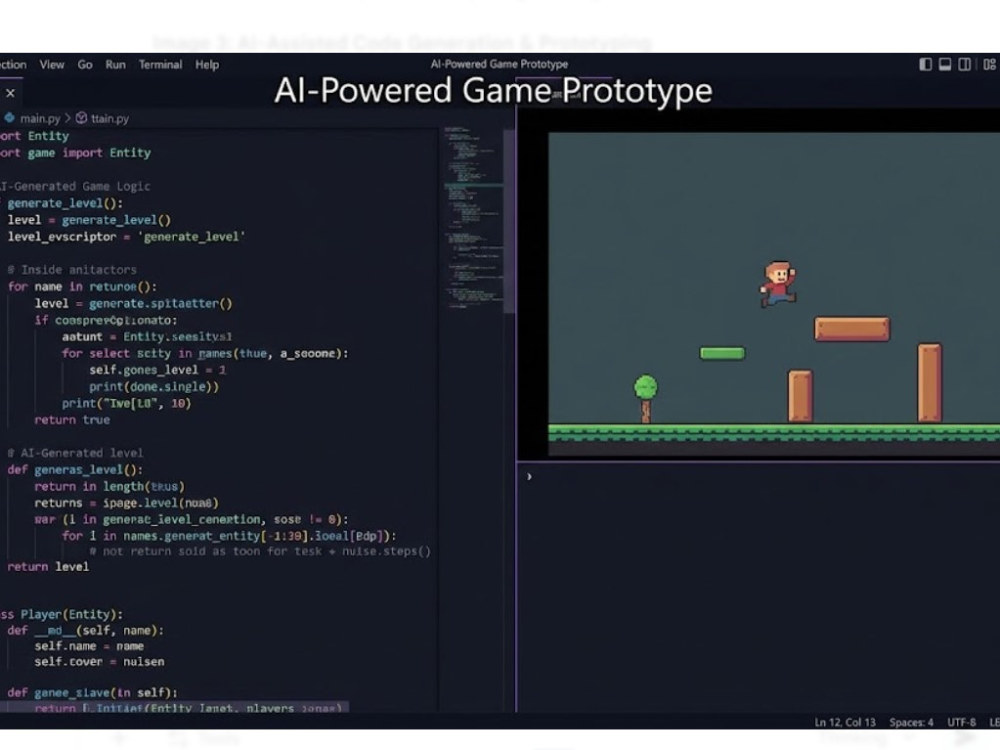Click the comment '# AI-Generated level'
The height and width of the screenshot is (750, 1000).
click(x=75, y=453)
